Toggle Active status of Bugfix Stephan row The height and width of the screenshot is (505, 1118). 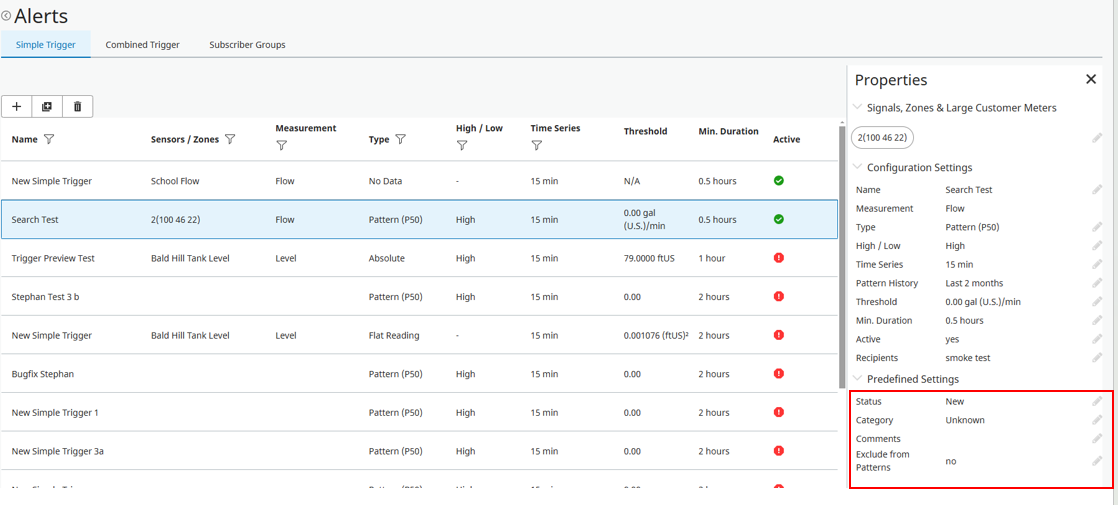[779, 374]
